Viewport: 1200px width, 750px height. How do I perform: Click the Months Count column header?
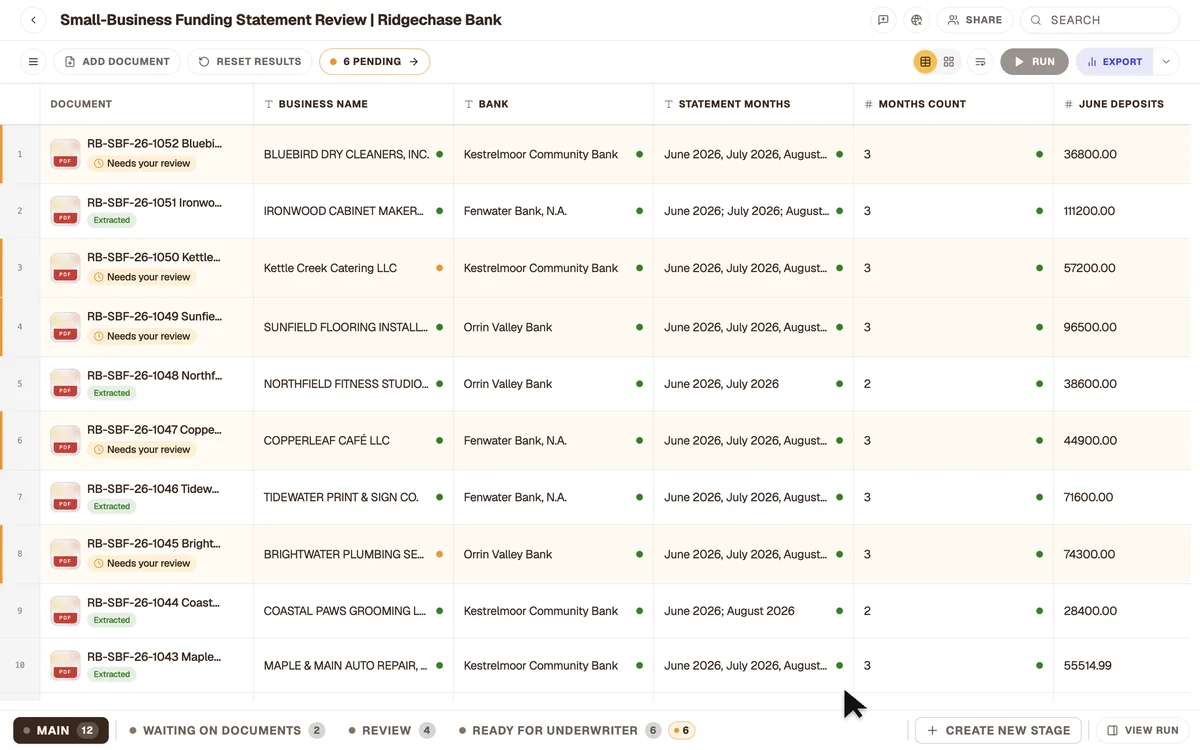point(953,104)
